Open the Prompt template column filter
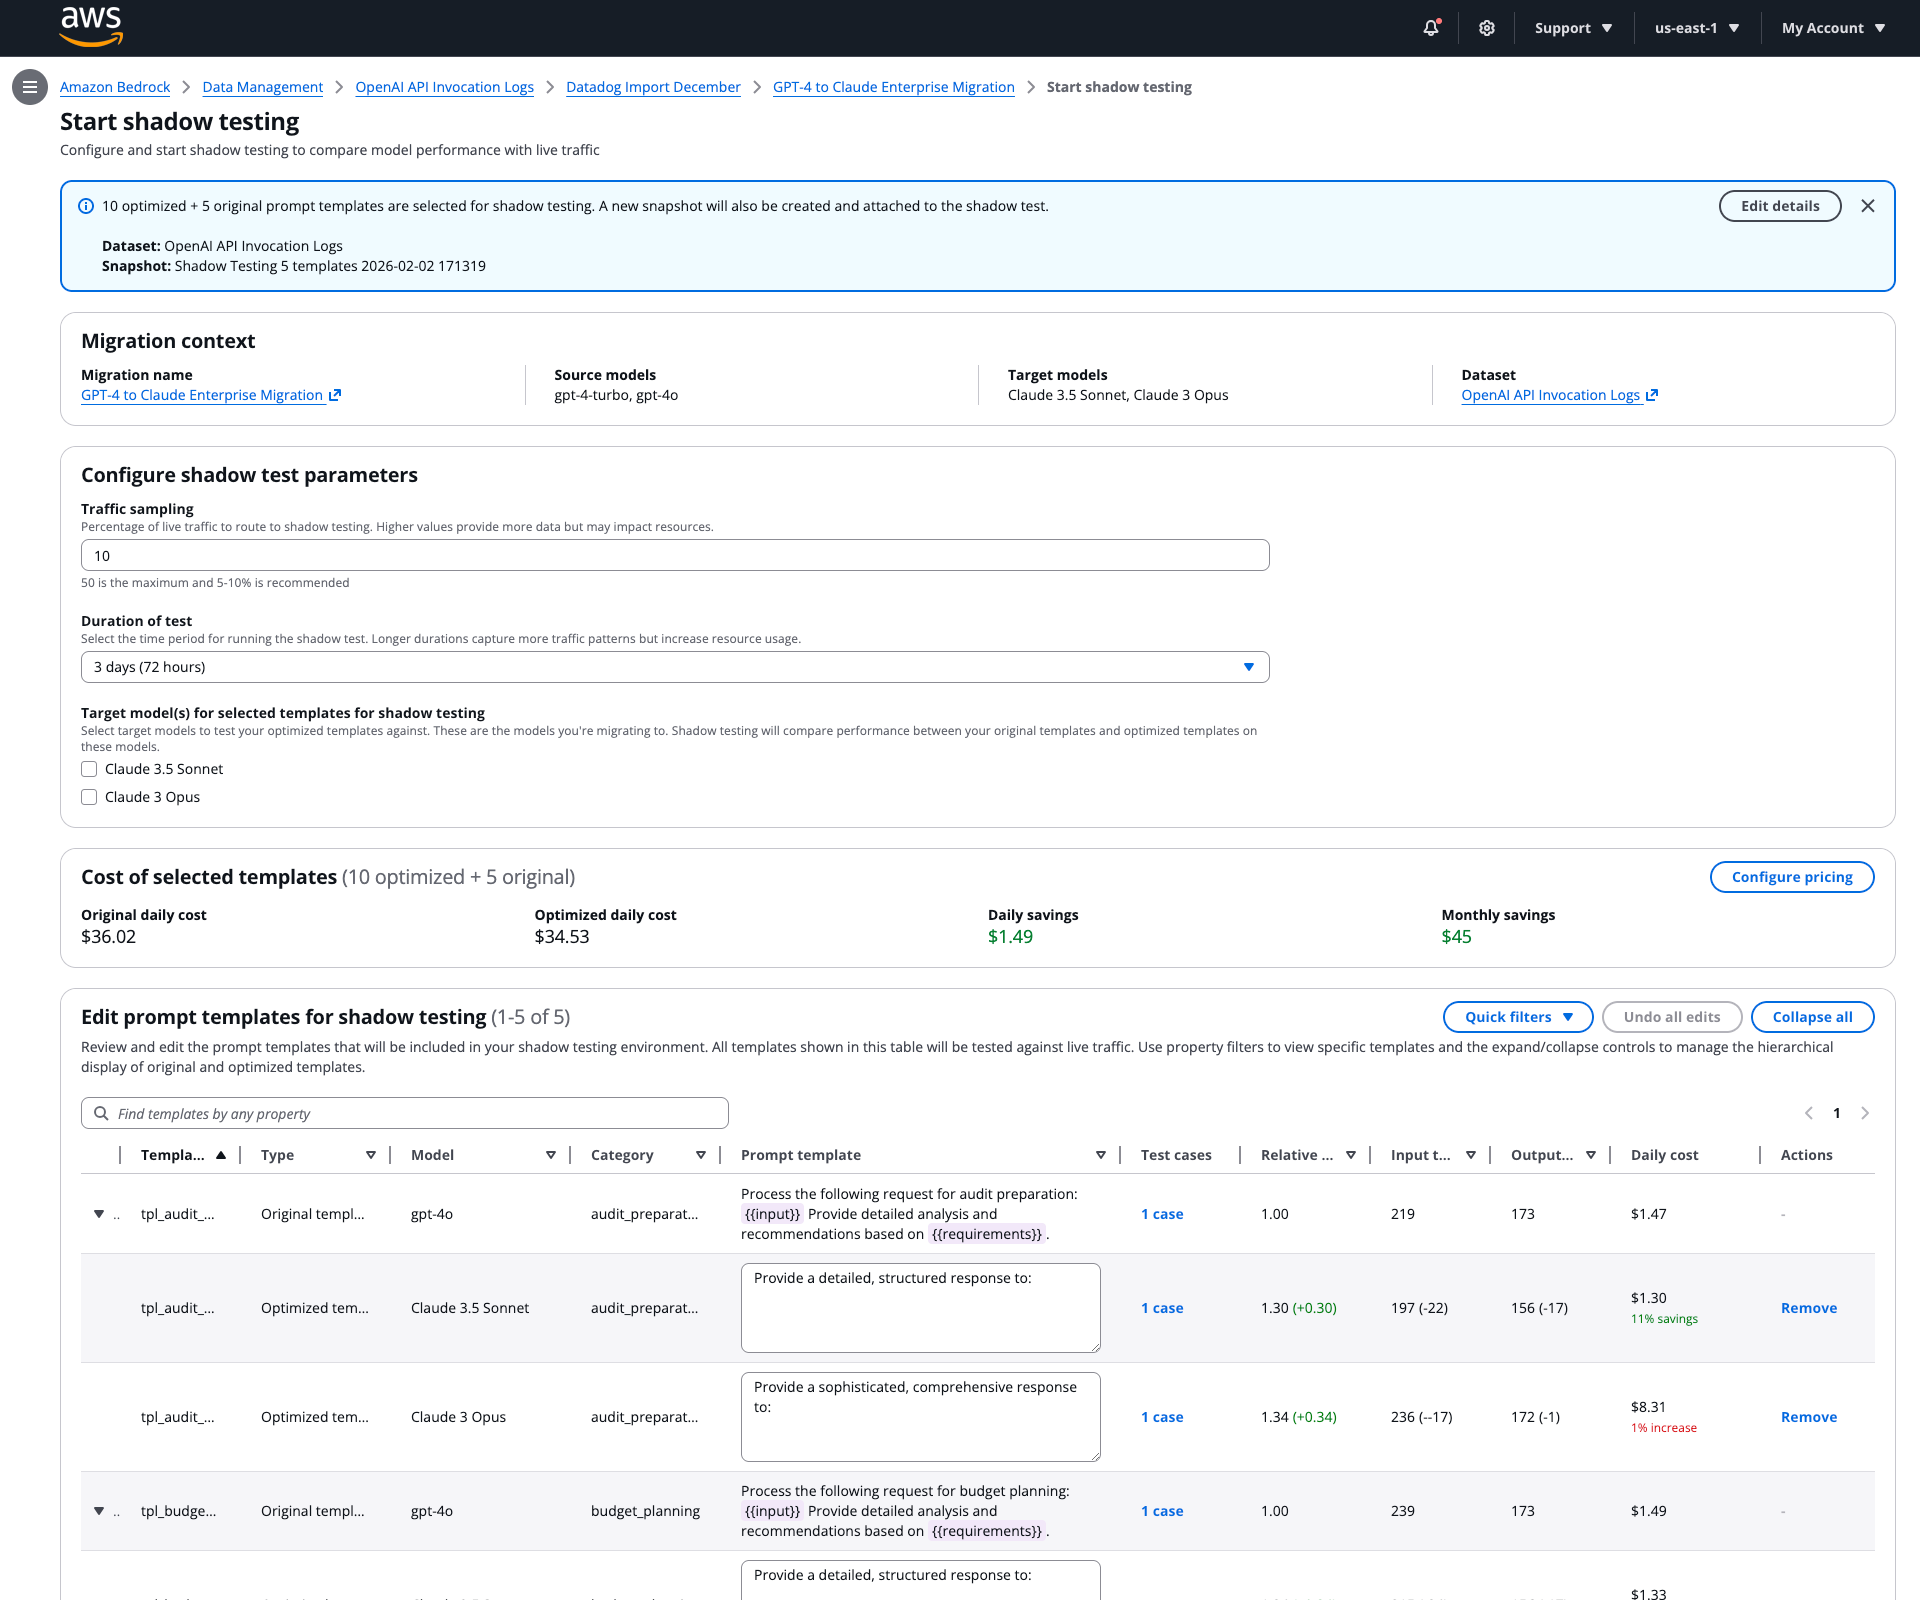The image size is (1920, 1600). coord(1101,1155)
